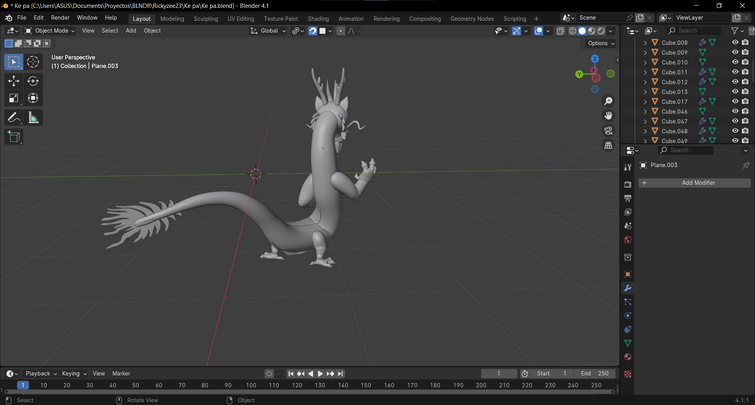Open the Object Mode dropdown
Image resolution: width=755 pixels, height=405 pixels.
click(50, 31)
